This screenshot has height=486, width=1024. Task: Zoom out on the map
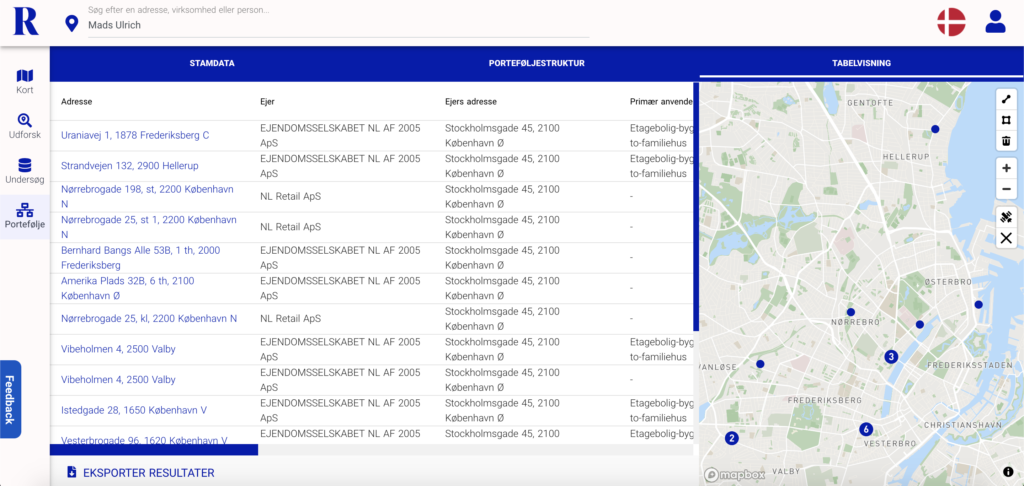tap(1006, 189)
